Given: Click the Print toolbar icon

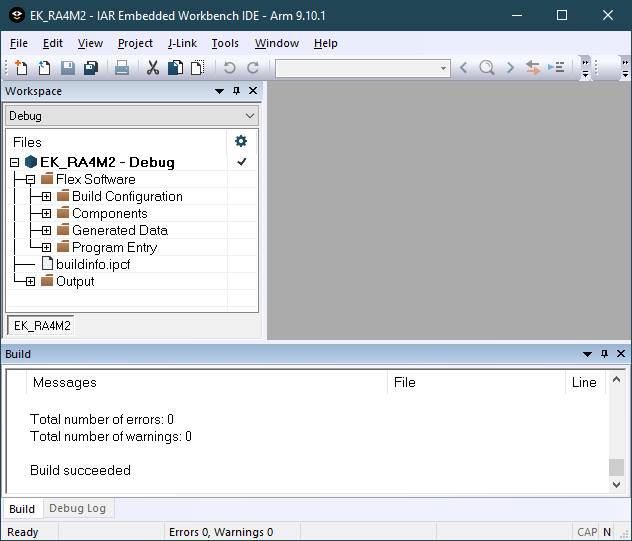Looking at the screenshot, I should pyautogui.click(x=122, y=68).
